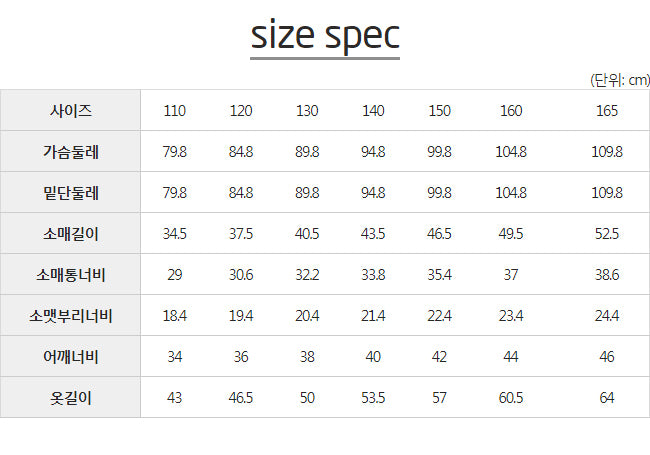Click the 소매통너비 row header
This screenshot has height=455, width=650.
[71, 275]
